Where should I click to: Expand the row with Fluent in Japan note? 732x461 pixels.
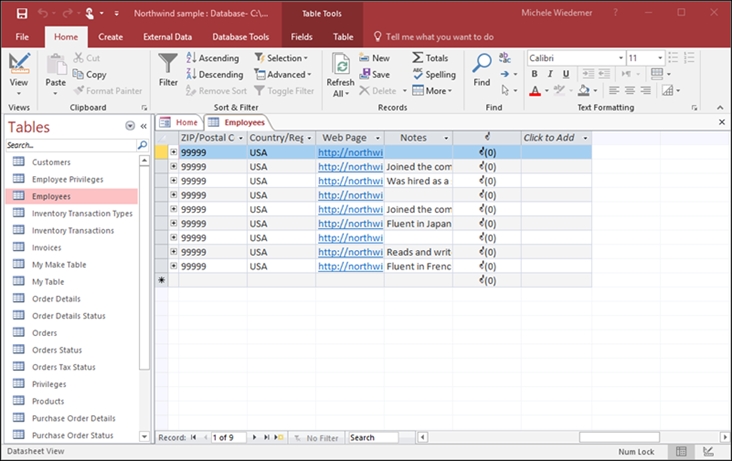point(173,223)
